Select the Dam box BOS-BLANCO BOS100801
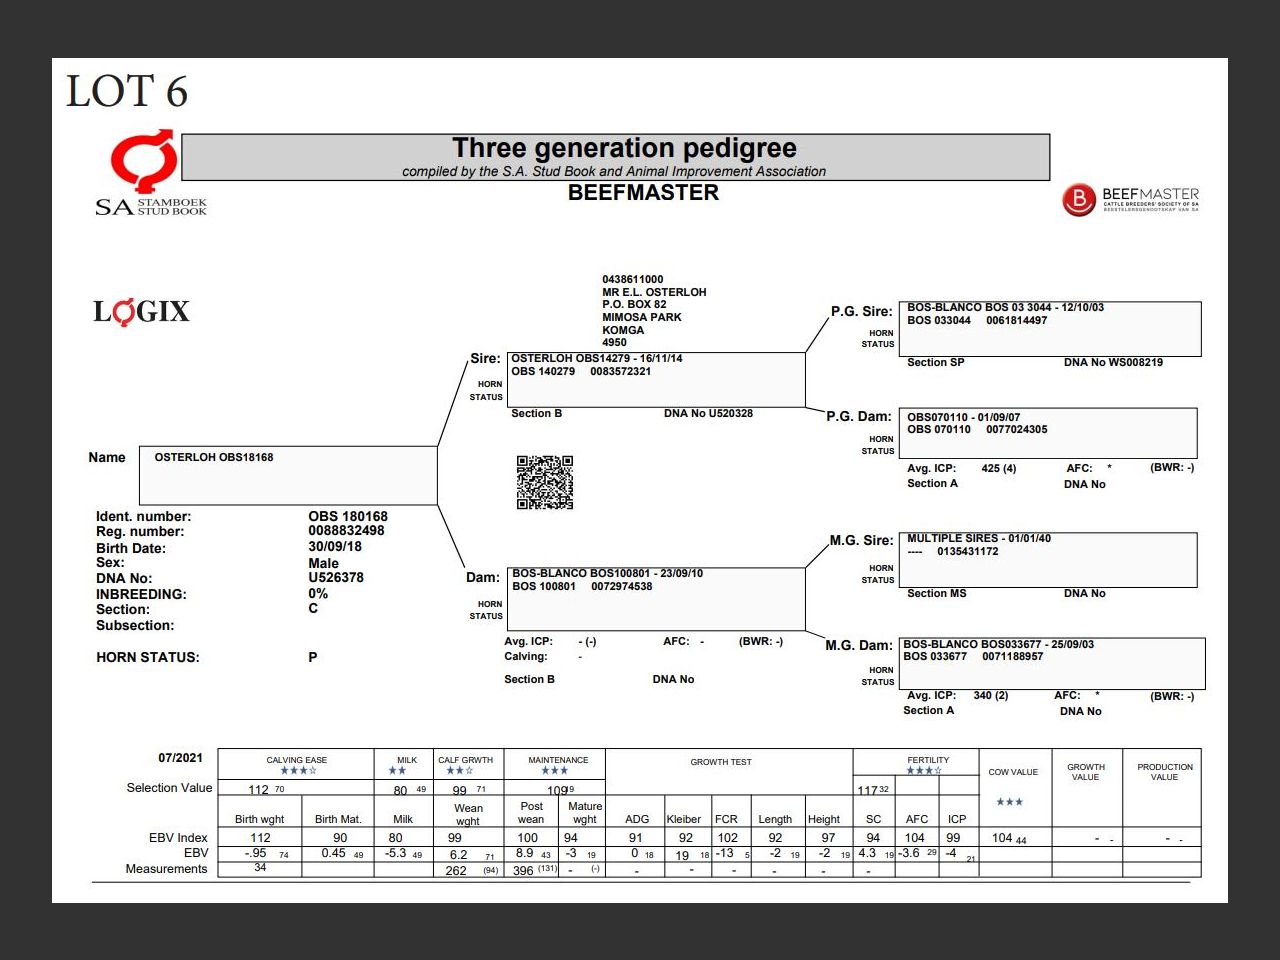The width and height of the screenshot is (1280, 960). [656, 598]
